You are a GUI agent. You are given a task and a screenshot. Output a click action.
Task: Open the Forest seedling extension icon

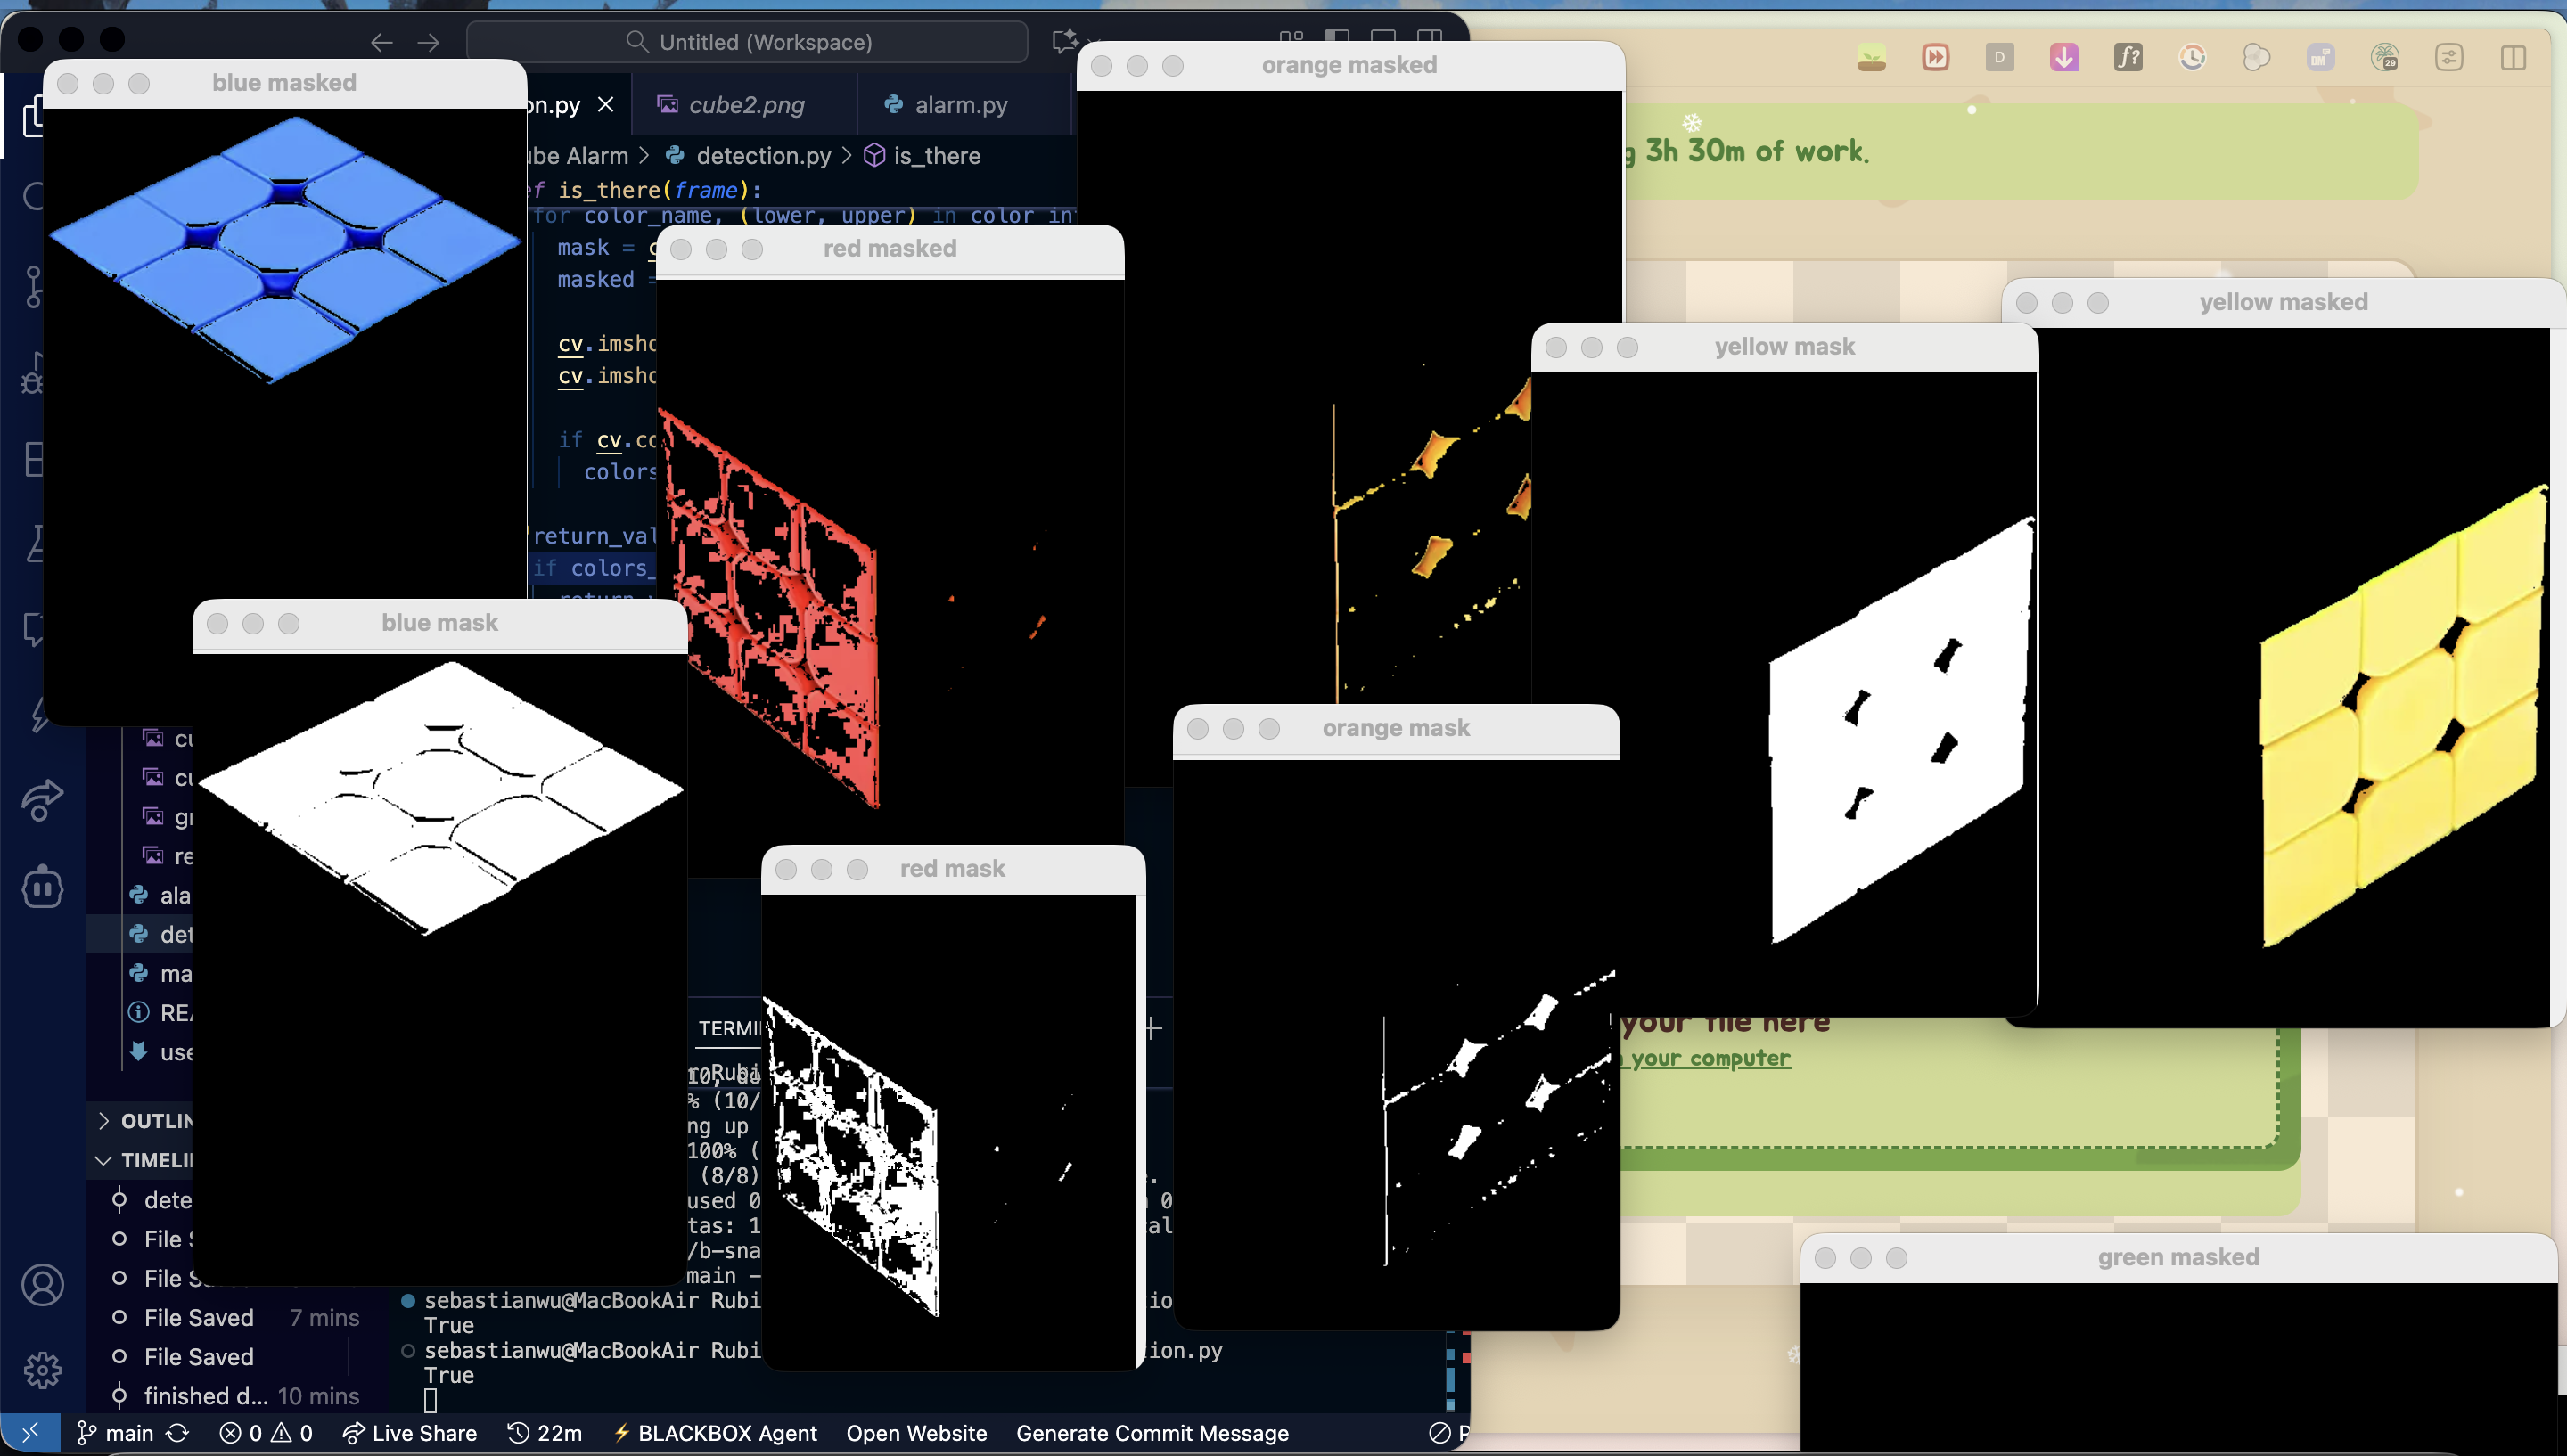1871,58
